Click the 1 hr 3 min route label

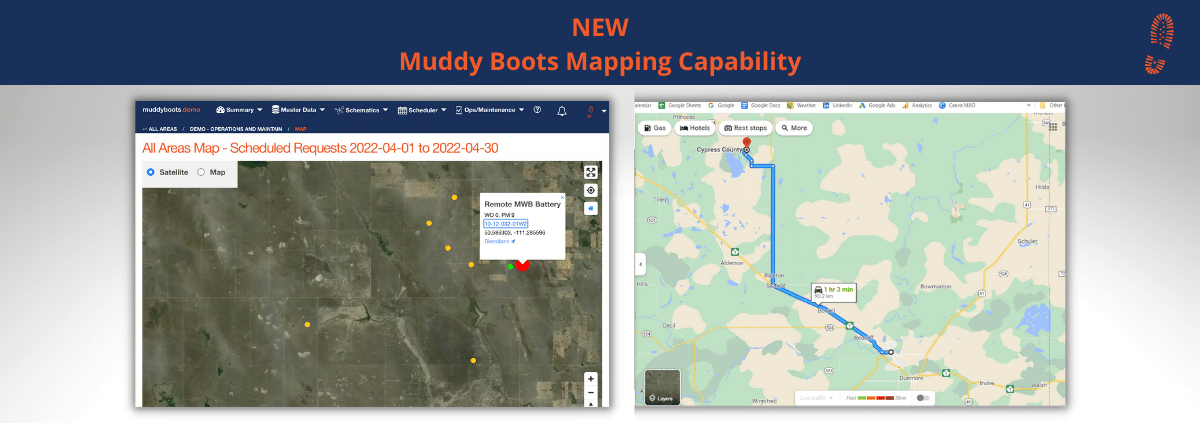coord(833,292)
